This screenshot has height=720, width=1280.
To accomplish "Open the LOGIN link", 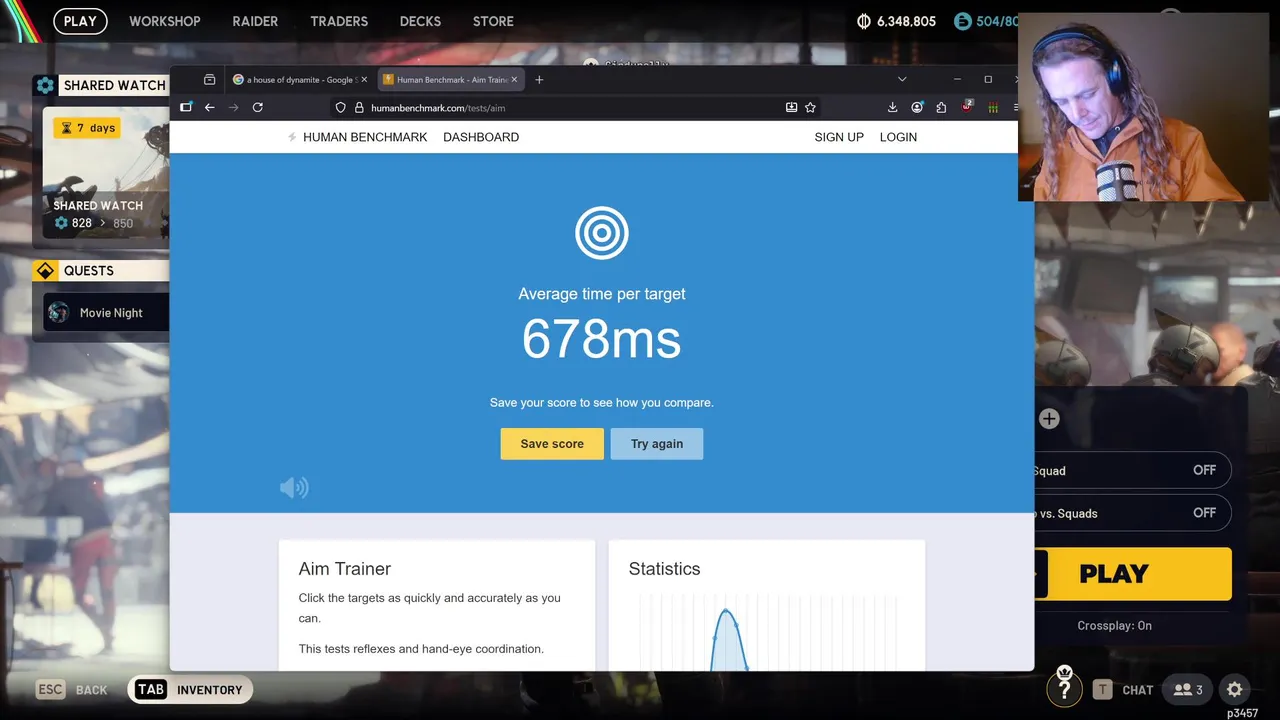I will 898,137.
